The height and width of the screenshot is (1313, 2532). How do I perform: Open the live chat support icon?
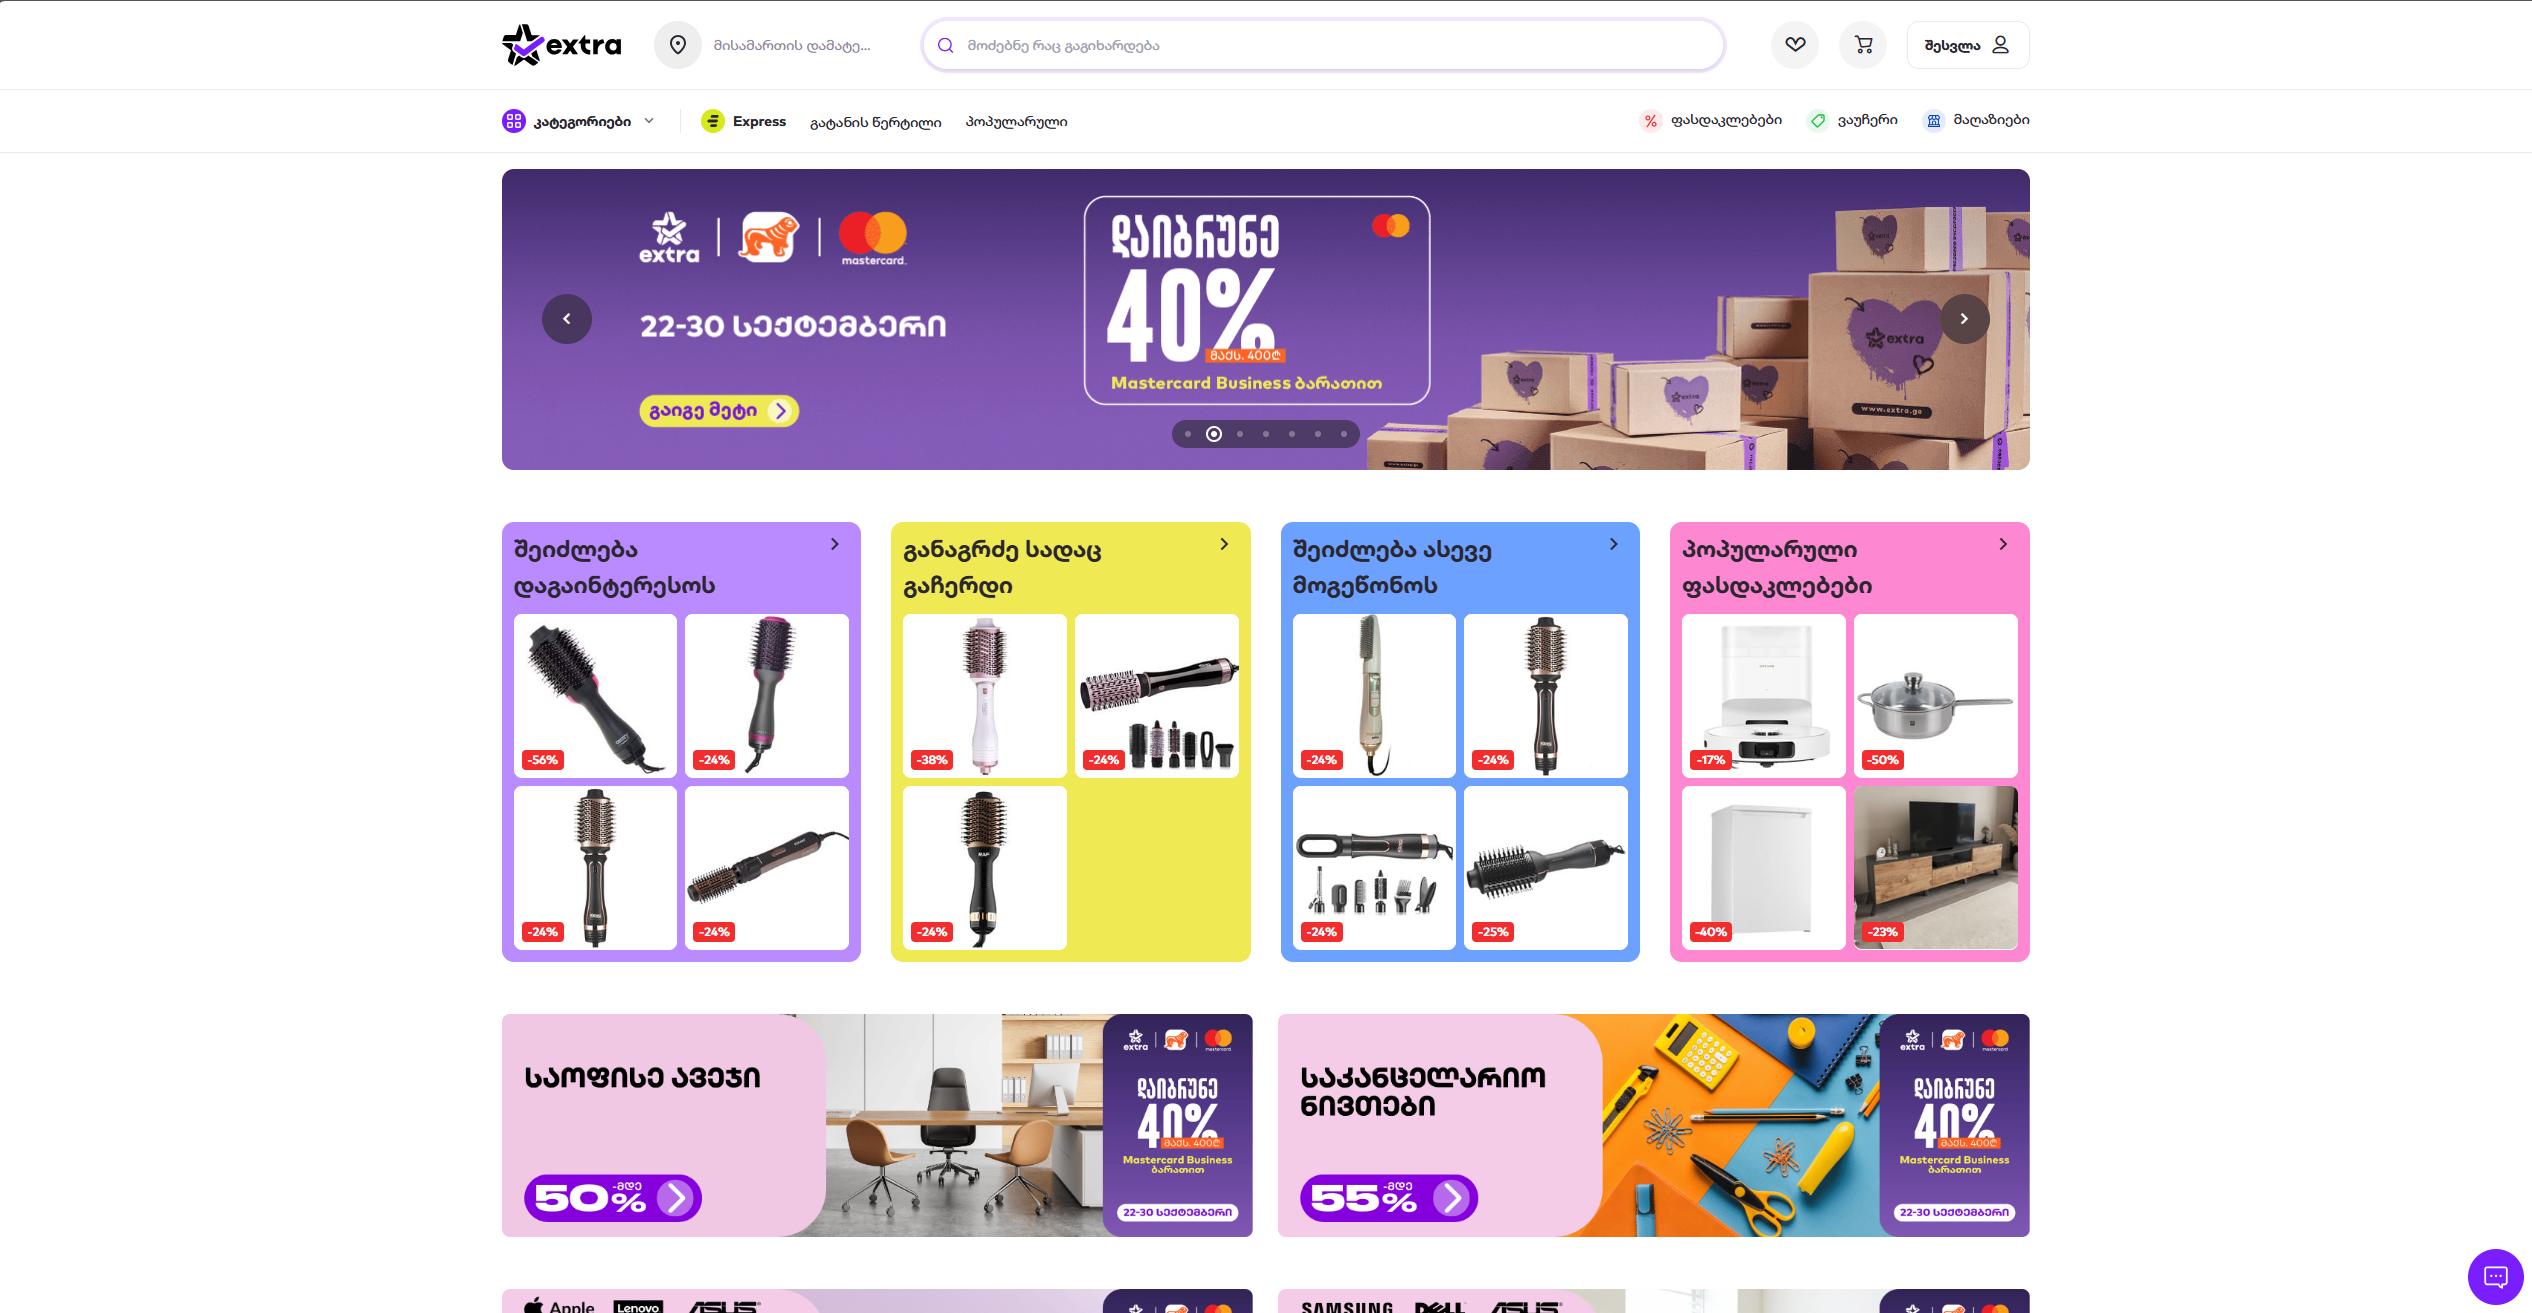pos(2495,1277)
